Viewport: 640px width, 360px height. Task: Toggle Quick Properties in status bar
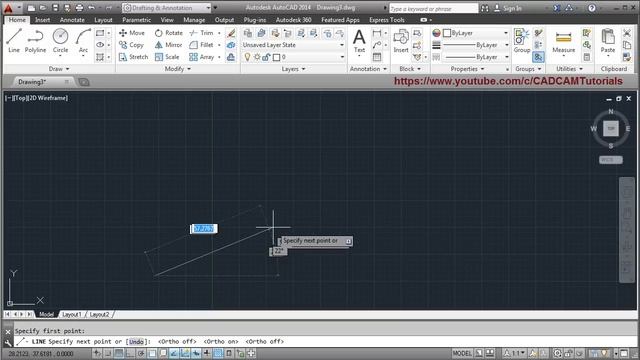(229, 353)
